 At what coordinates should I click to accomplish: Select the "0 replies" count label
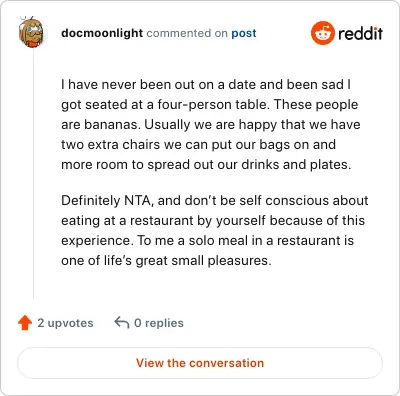pos(159,323)
